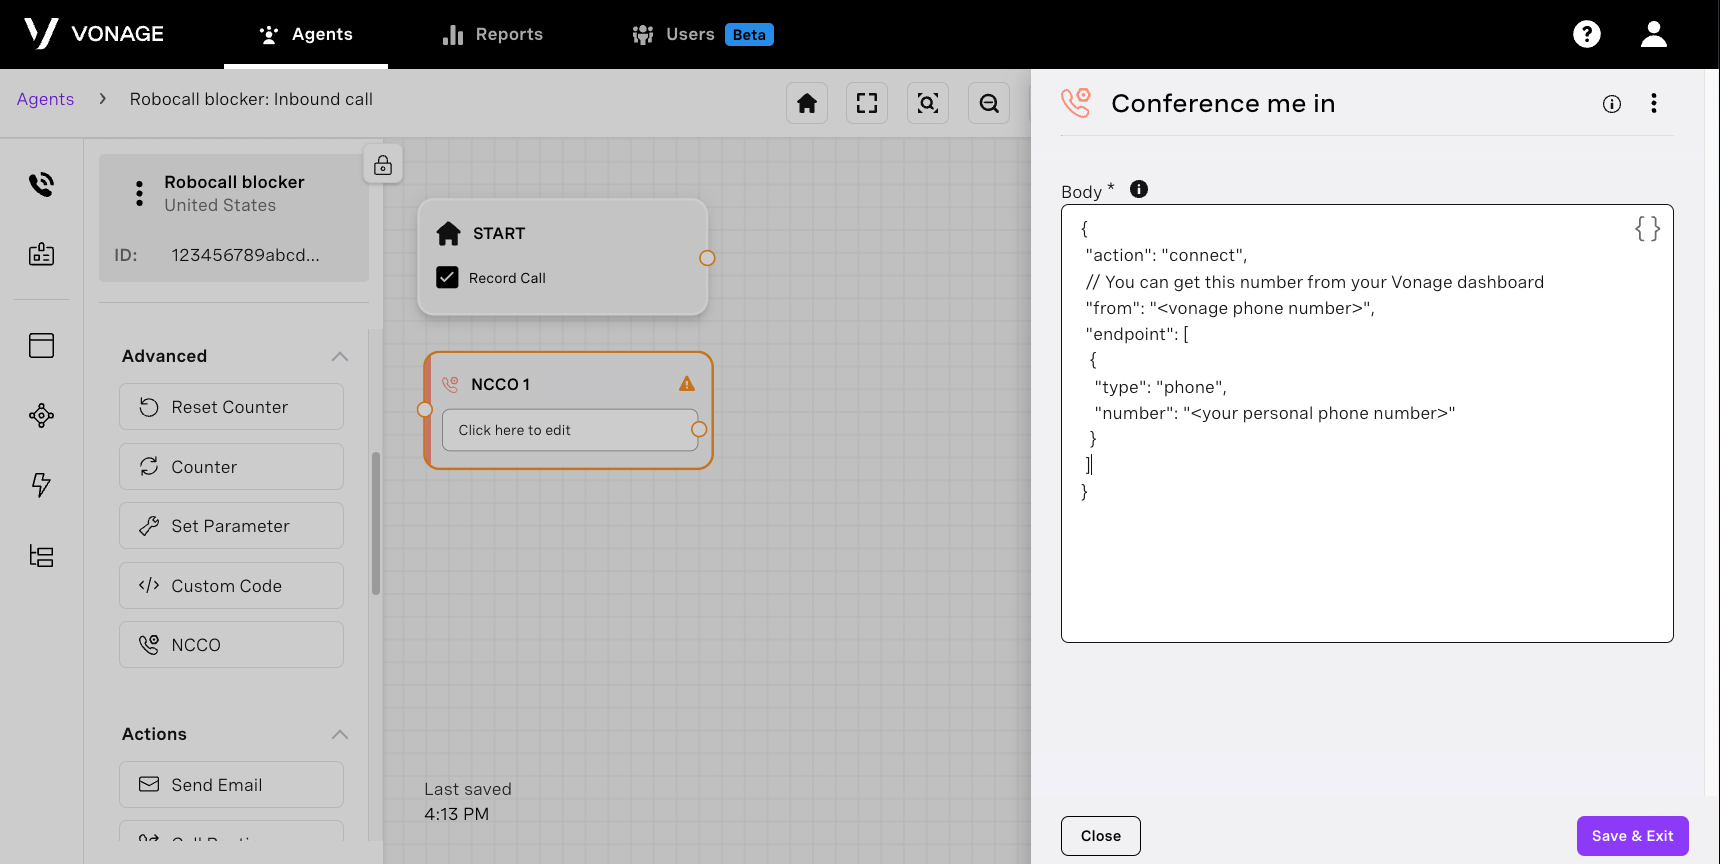Click the START node home icon
Image resolution: width=1720 pixels, height=864 pixels.
pos(448,233)
